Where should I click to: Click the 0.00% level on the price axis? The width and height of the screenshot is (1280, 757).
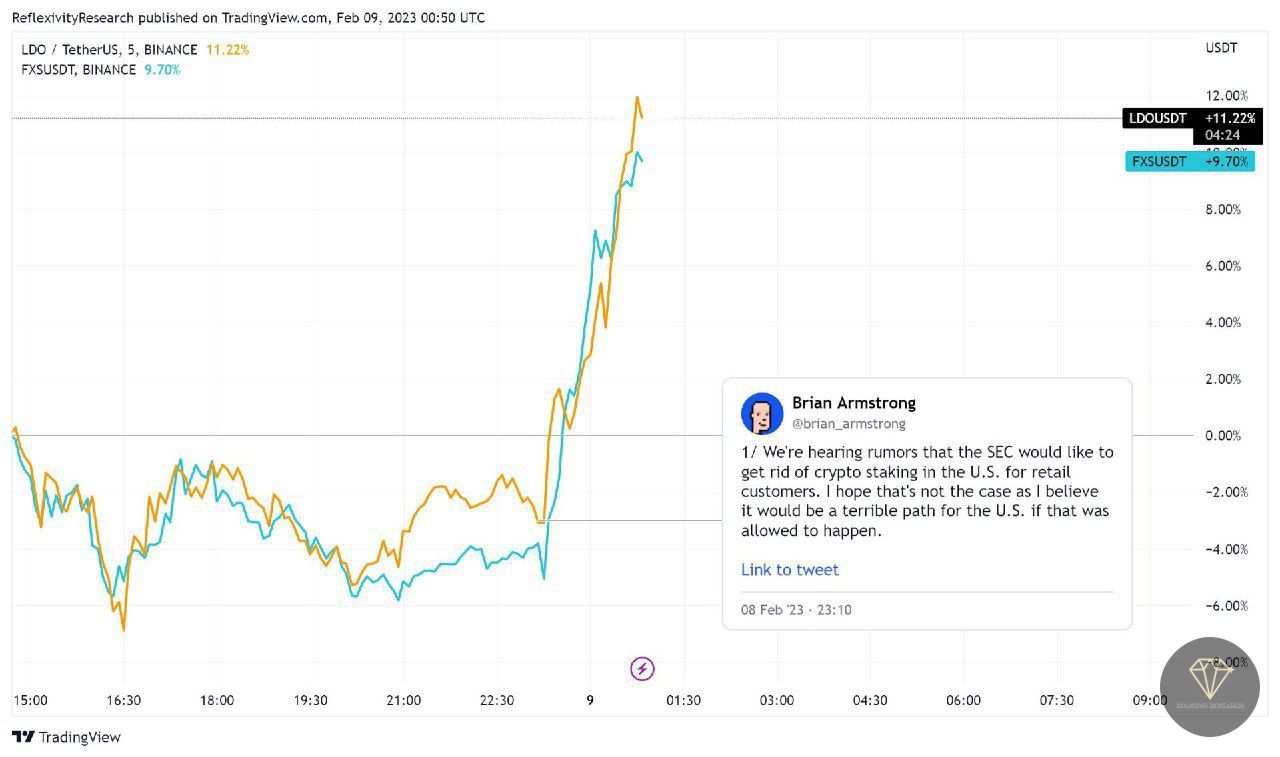click(1224, 436)
